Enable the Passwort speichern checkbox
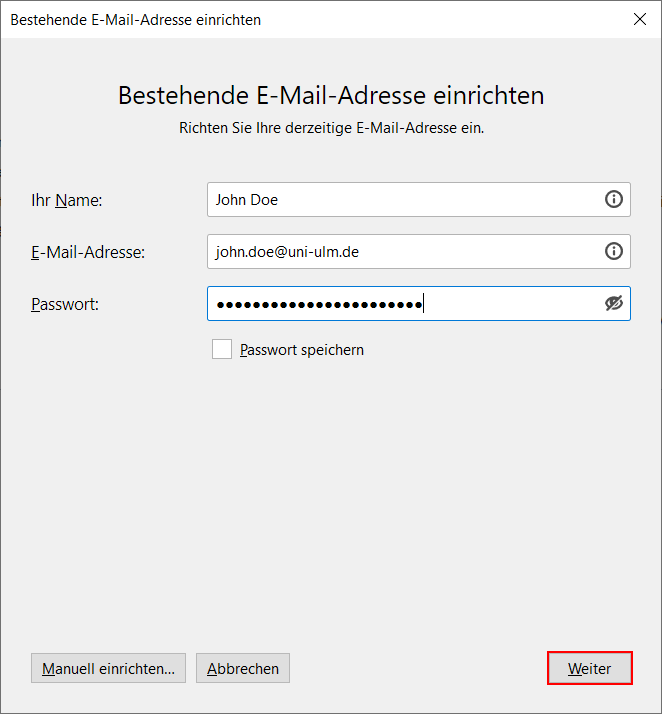The width and height of the screenshot is (662, 714). click(x=222, y=349)
